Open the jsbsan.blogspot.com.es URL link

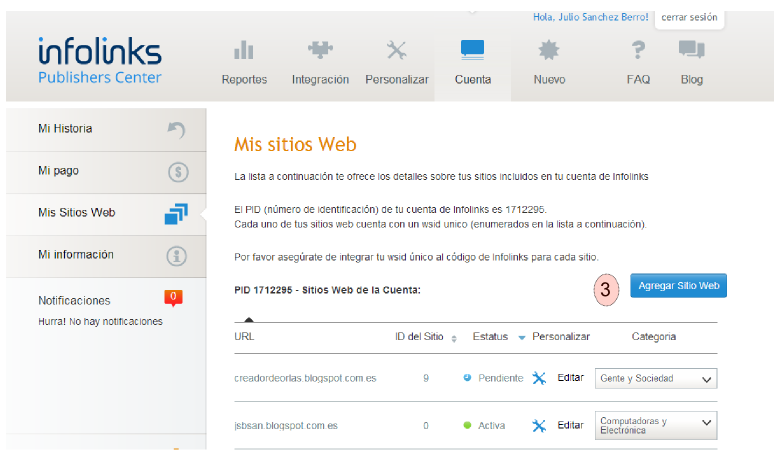pyautogui.click(x=286, y=425)
